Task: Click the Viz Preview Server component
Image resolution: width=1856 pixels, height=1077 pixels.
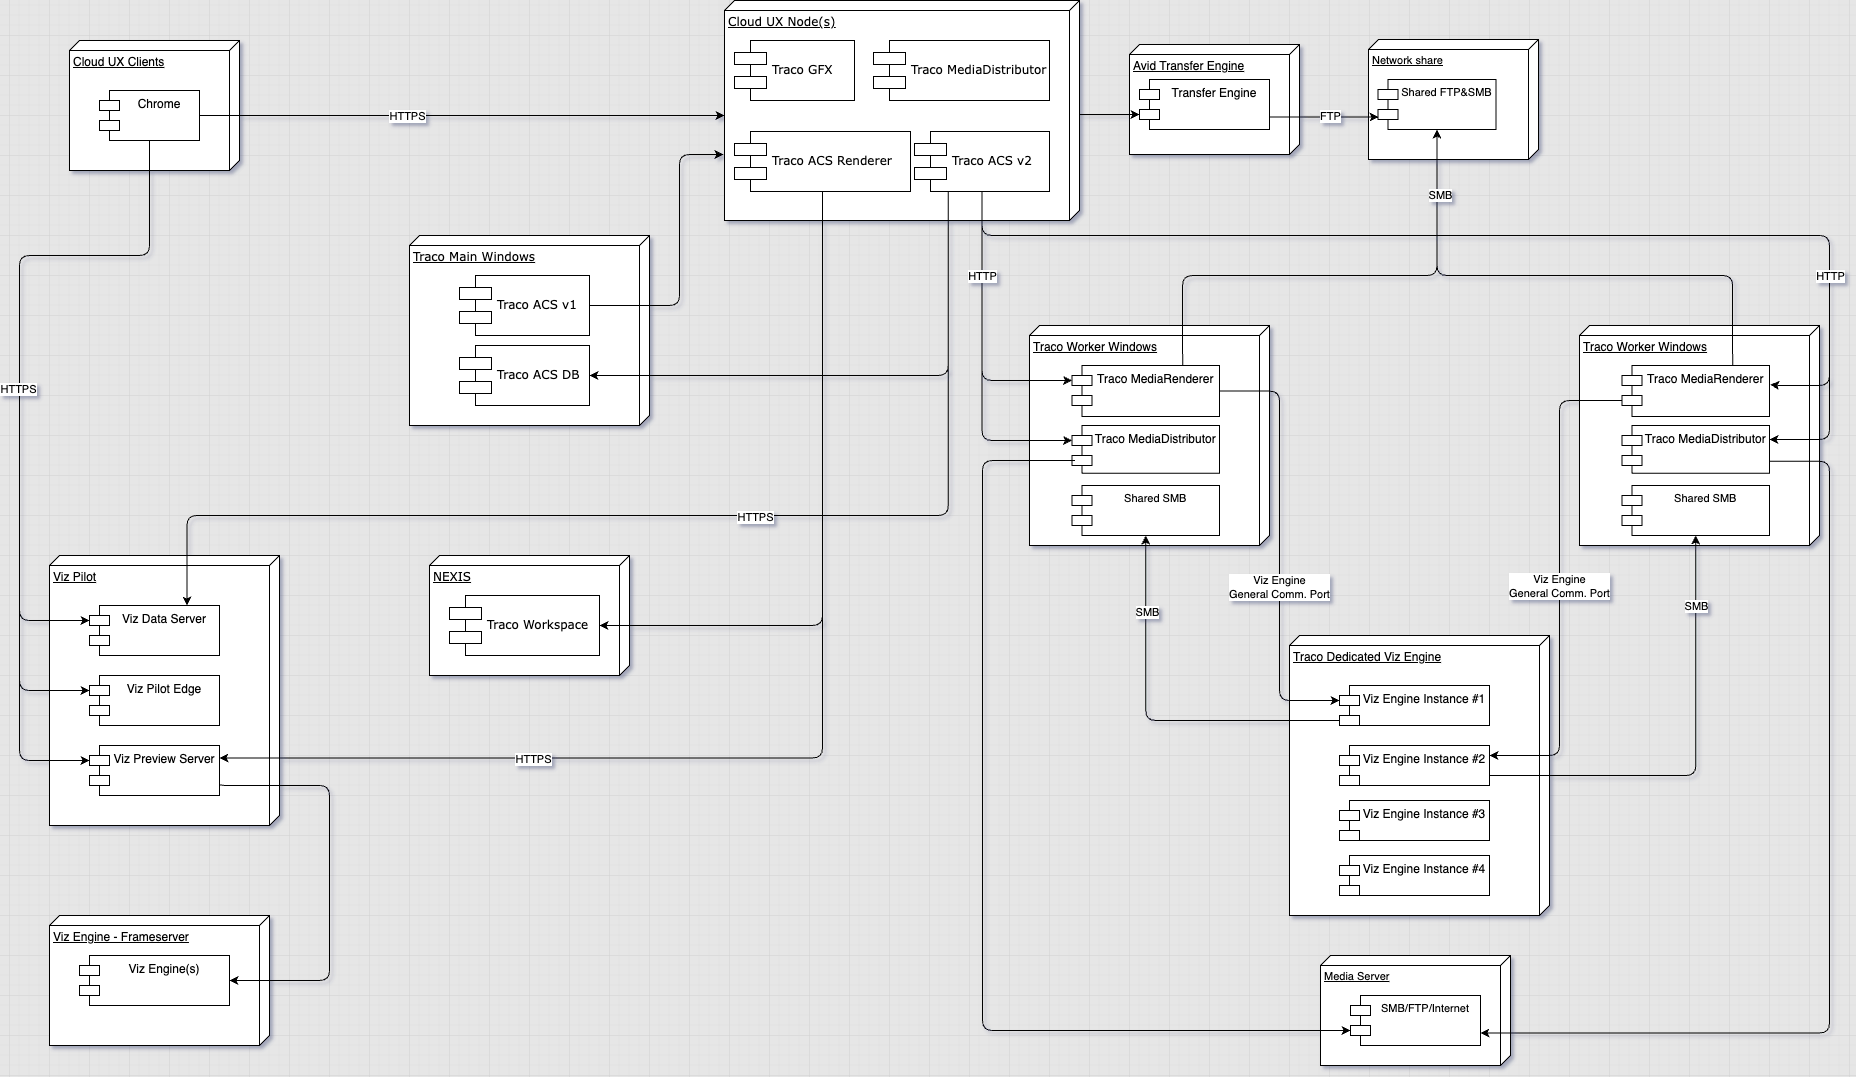Action: point(163,770)
